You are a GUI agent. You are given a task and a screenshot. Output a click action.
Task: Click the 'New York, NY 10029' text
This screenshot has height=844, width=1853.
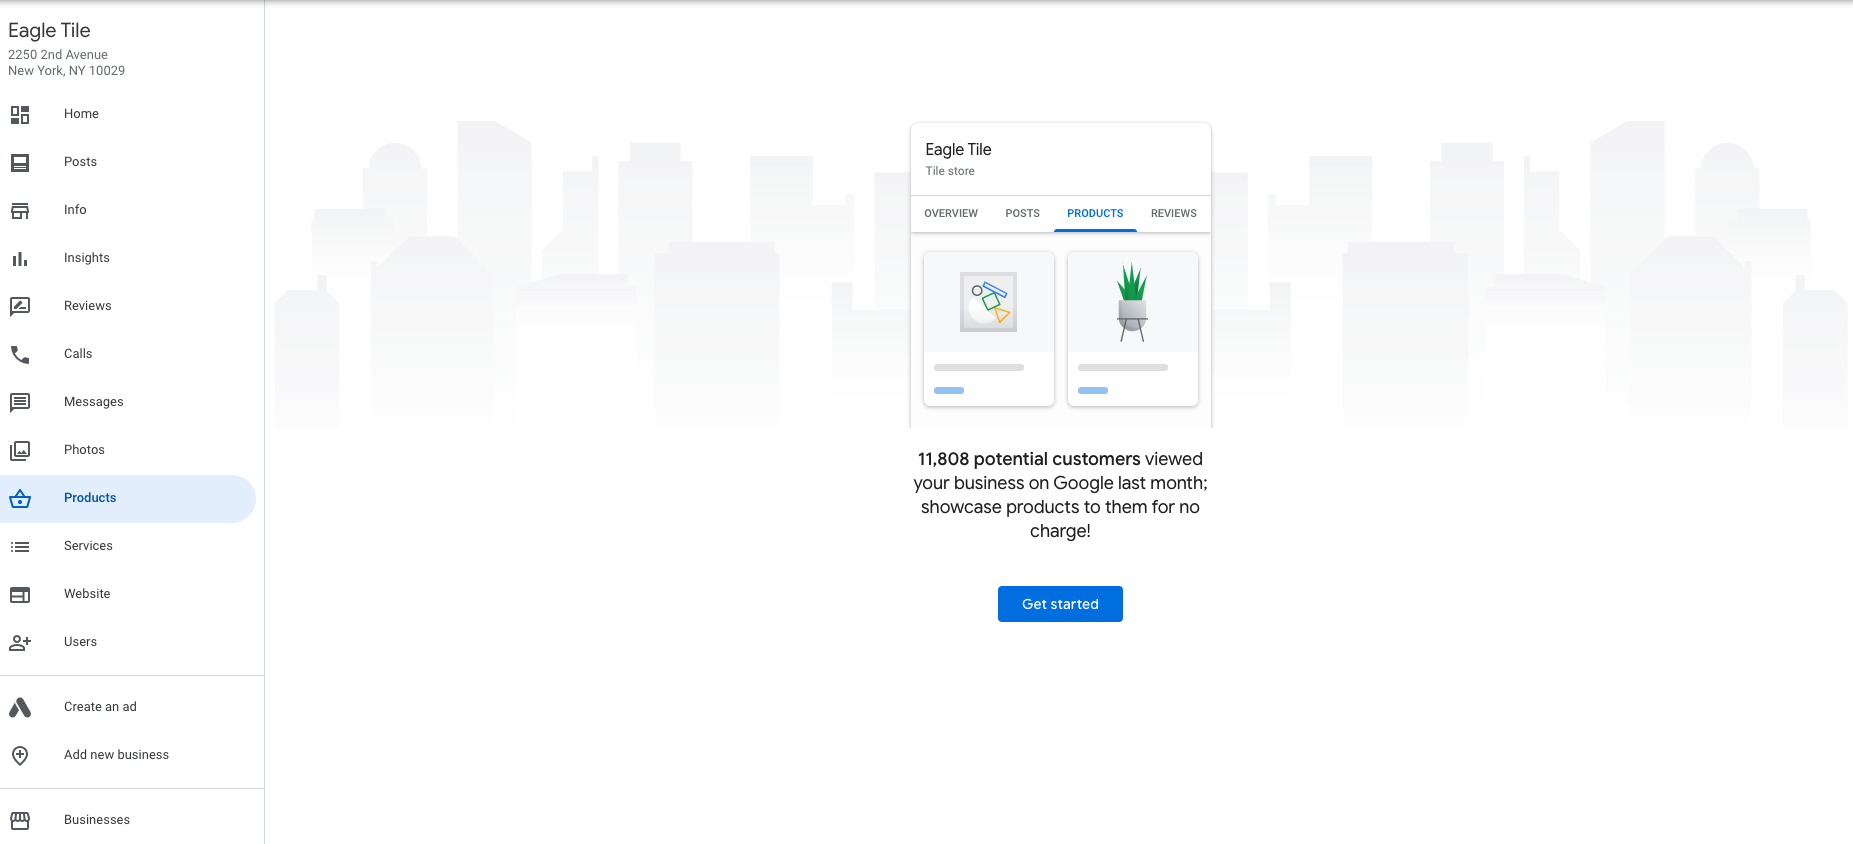(67, 71)
